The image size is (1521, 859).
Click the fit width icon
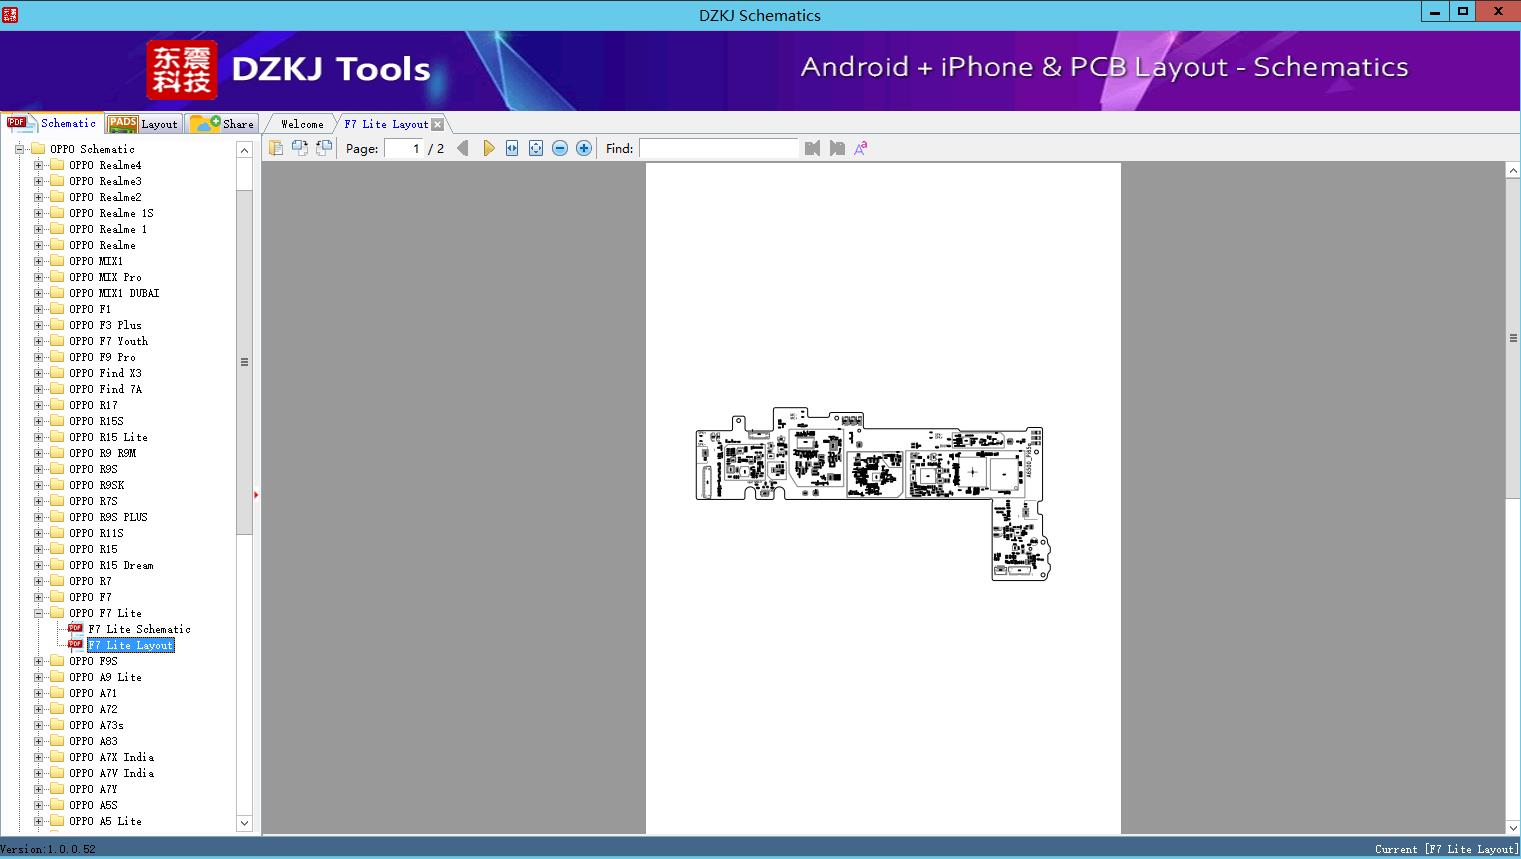(512, 148)
